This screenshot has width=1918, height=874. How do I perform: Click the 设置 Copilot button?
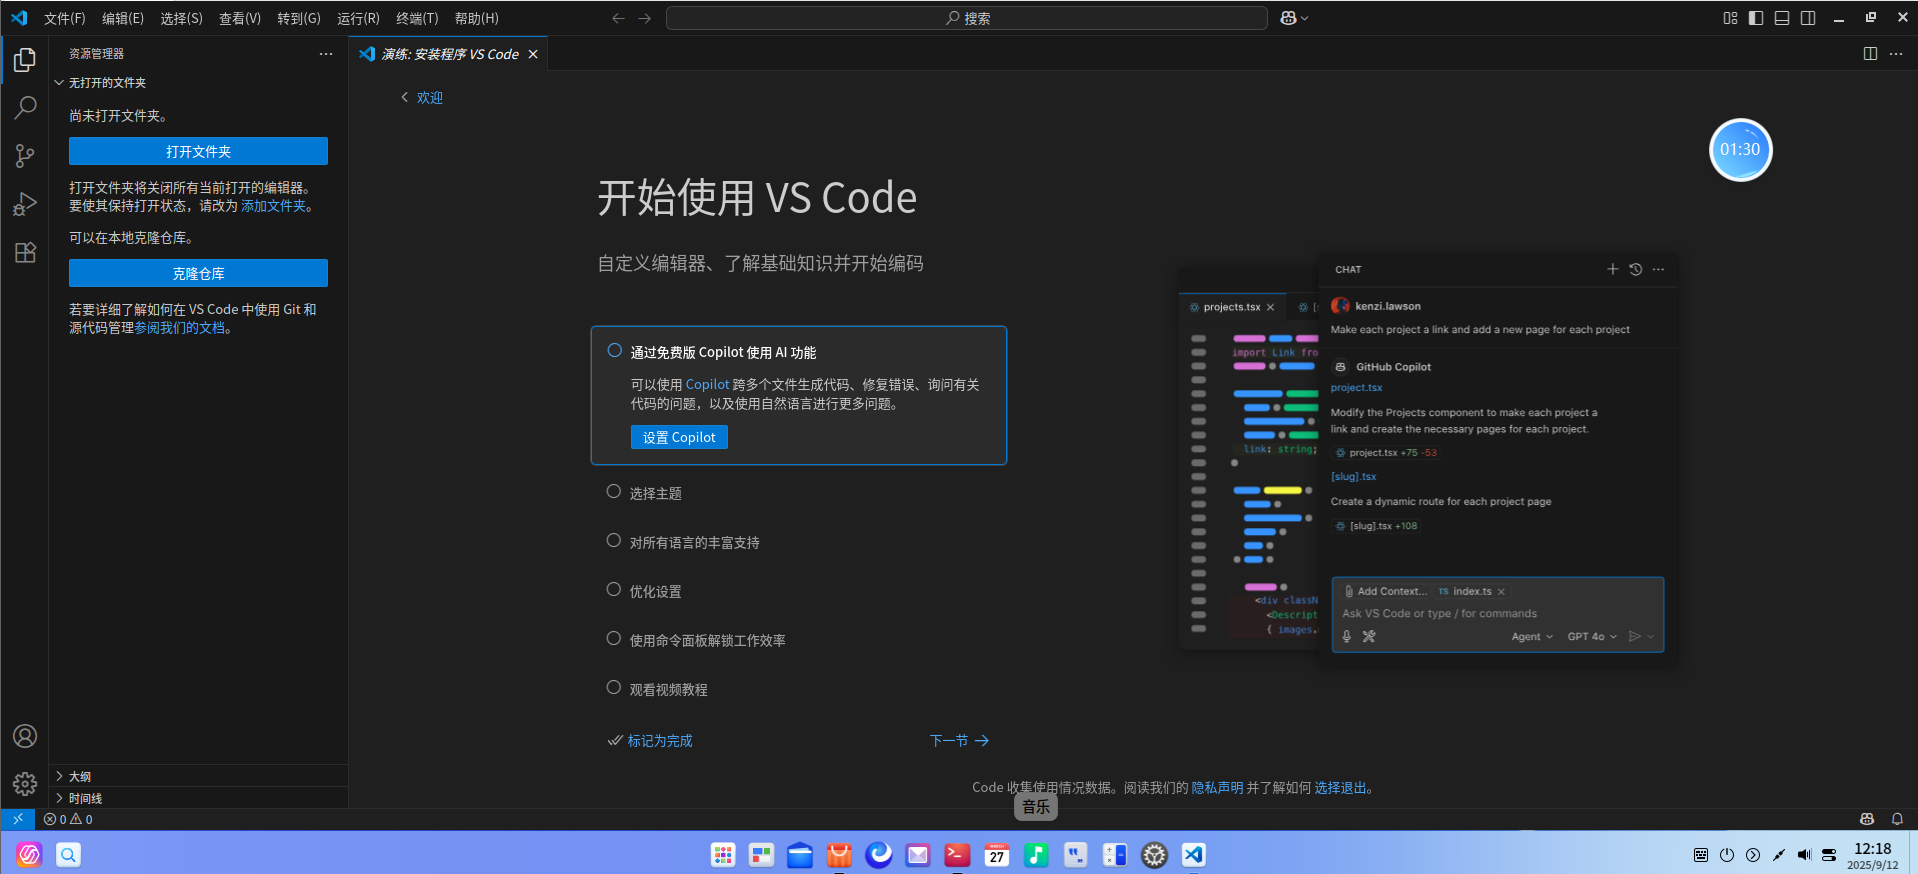tap(679, 437)
